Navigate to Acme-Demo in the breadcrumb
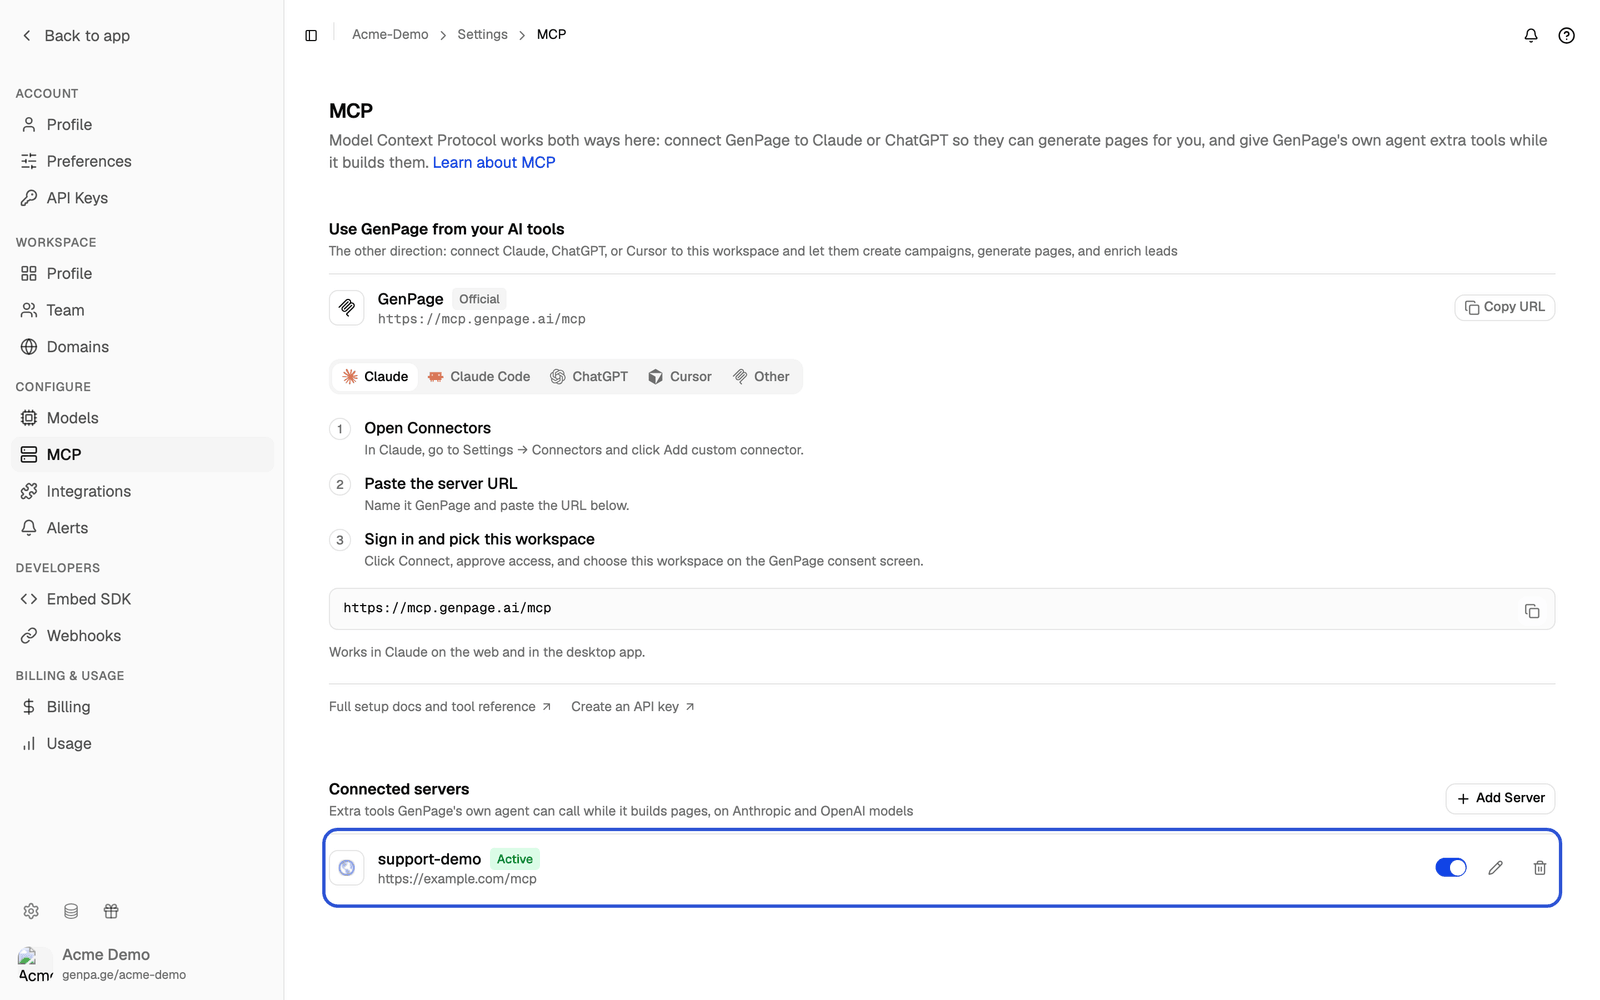 point(390,35)
